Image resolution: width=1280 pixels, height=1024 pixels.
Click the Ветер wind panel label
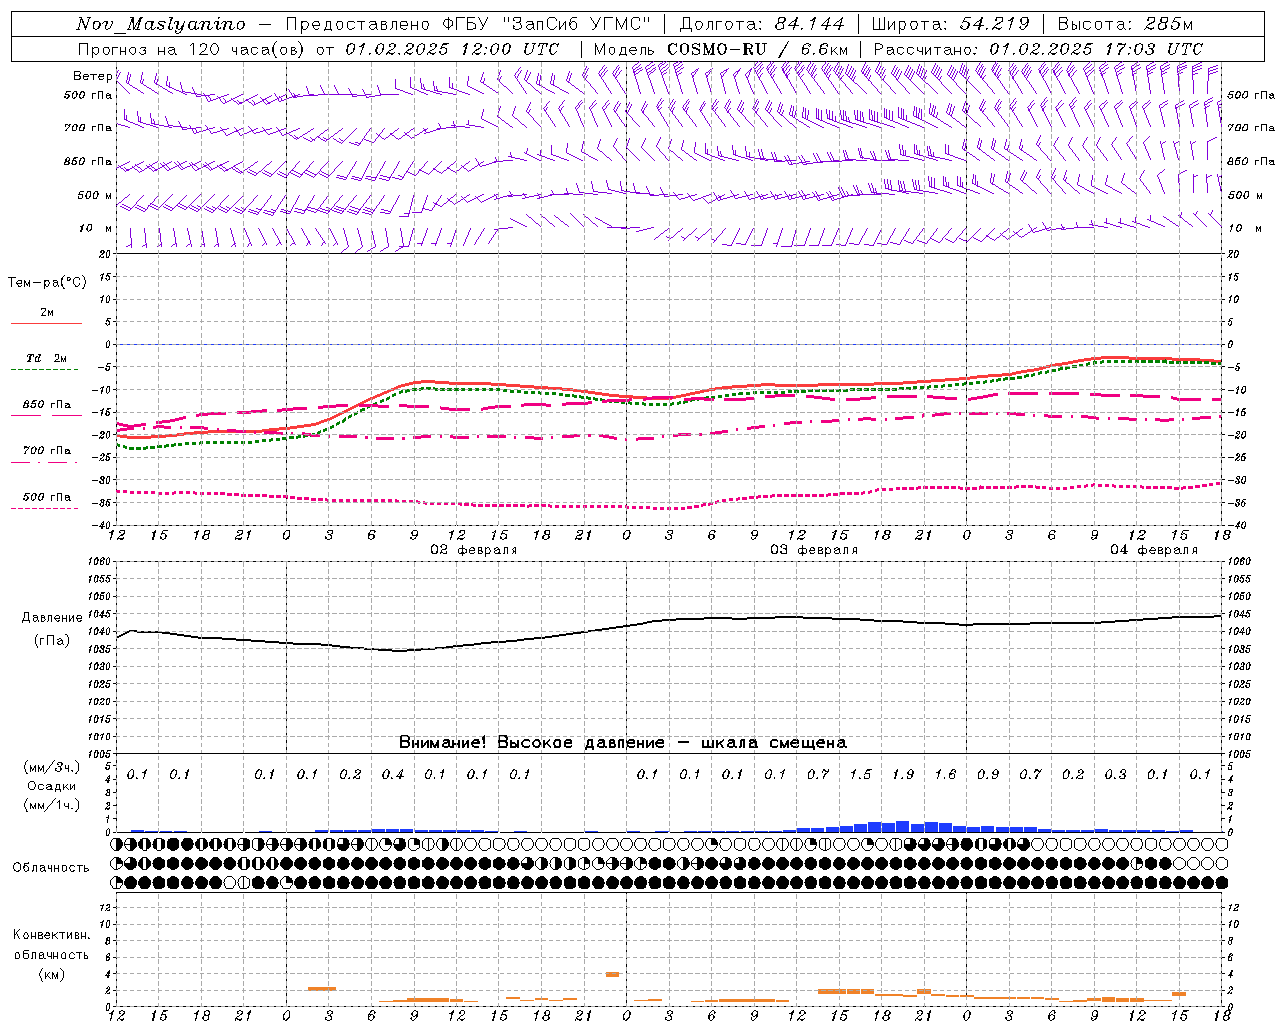(92, 76)
